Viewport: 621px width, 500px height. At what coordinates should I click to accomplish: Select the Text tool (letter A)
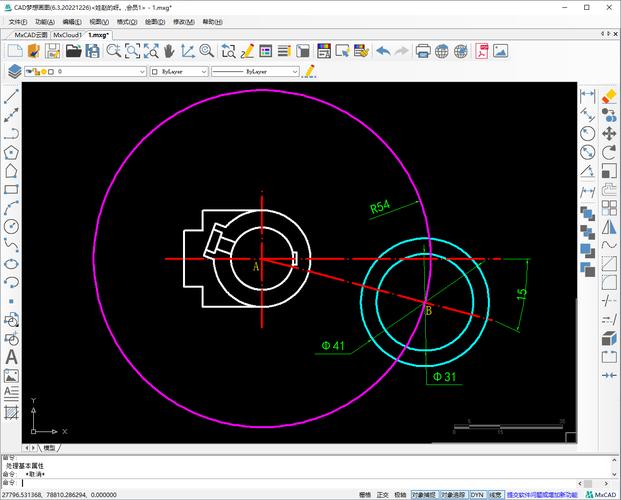point(12,357)
